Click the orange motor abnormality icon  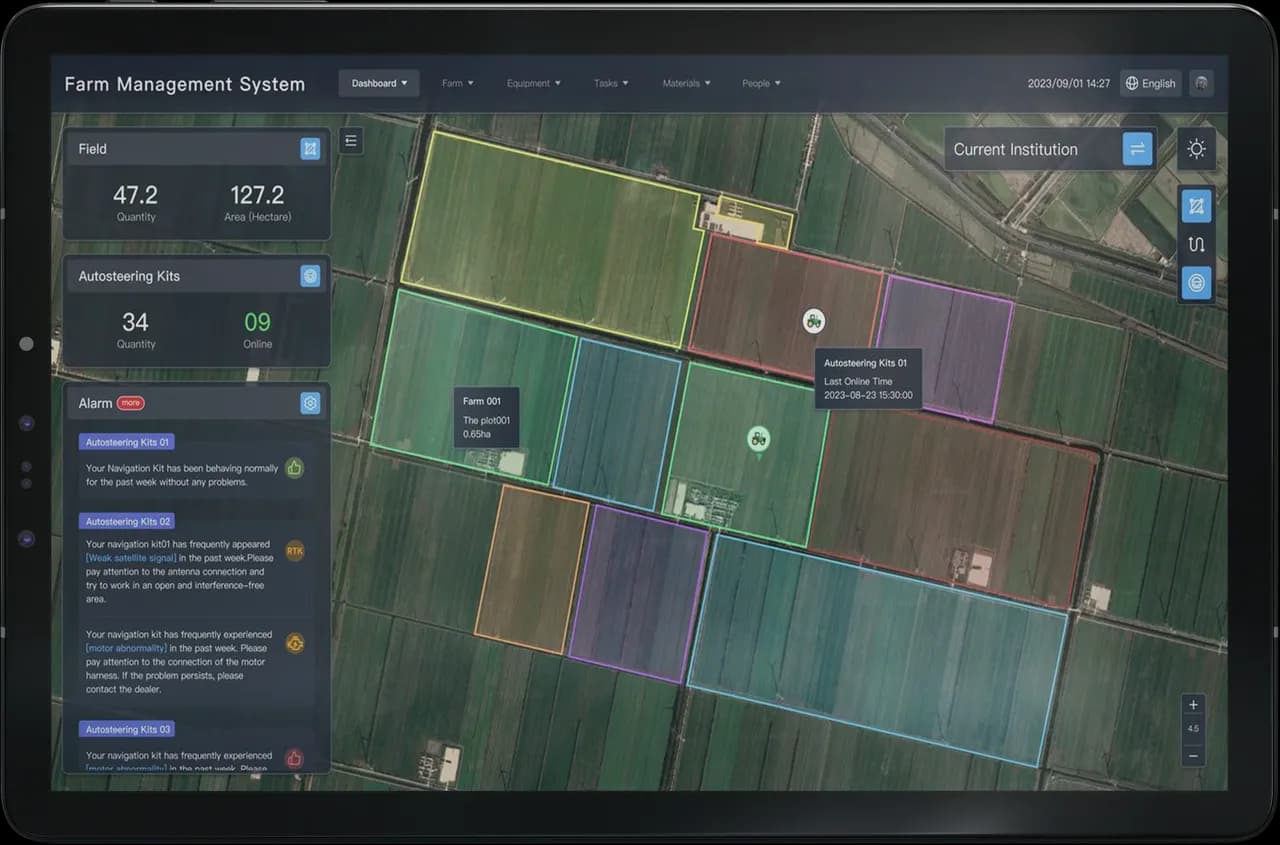[294, 643]
